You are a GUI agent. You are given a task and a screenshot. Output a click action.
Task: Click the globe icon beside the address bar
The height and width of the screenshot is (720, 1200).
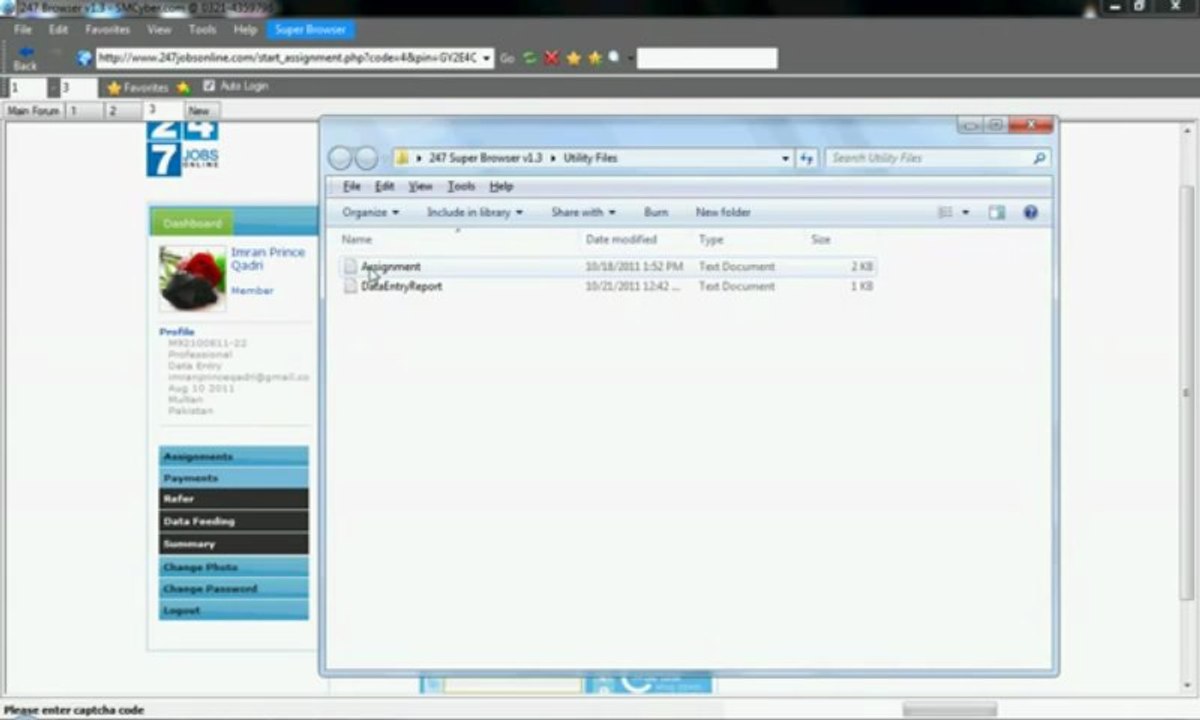pyautogui.click(x=84, y=58)
